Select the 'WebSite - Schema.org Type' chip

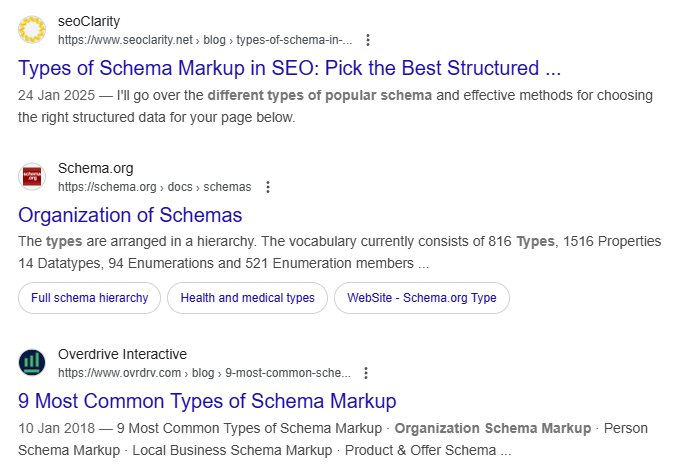tap(422, 298)
